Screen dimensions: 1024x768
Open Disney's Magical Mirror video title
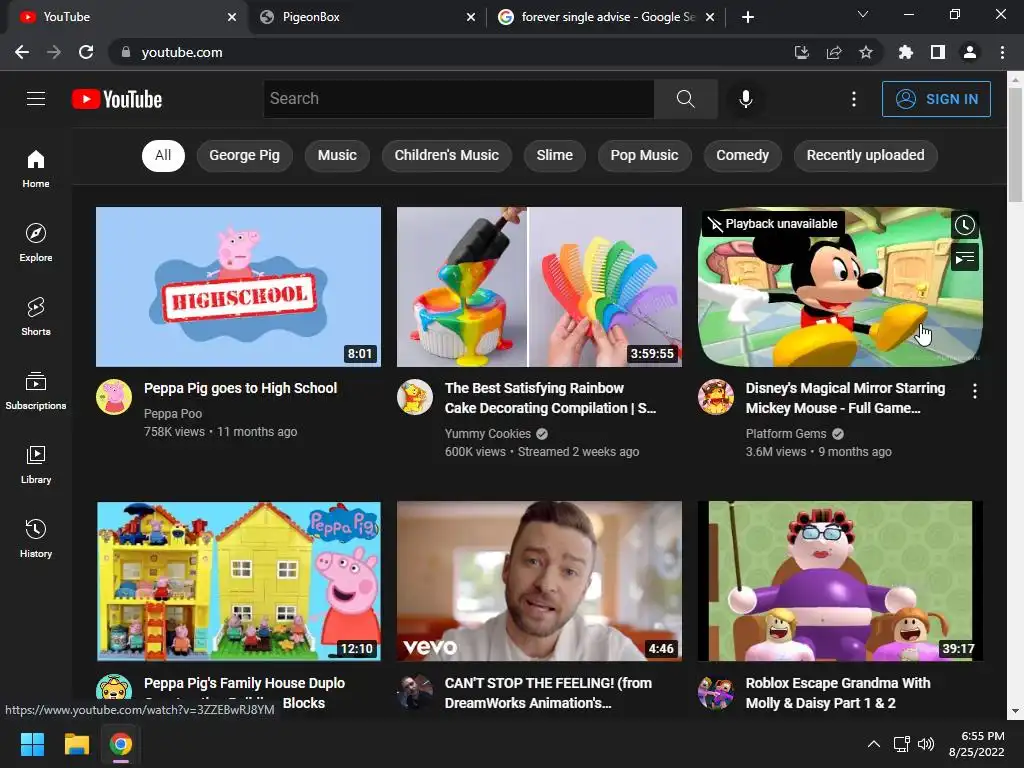click(845, 398)
